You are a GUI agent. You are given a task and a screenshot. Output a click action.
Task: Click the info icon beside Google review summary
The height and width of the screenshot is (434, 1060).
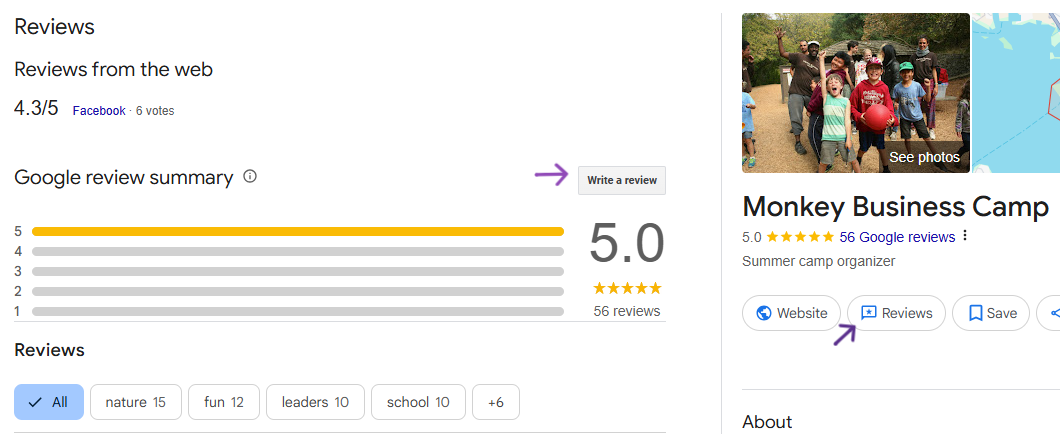[x=250, y=177]
